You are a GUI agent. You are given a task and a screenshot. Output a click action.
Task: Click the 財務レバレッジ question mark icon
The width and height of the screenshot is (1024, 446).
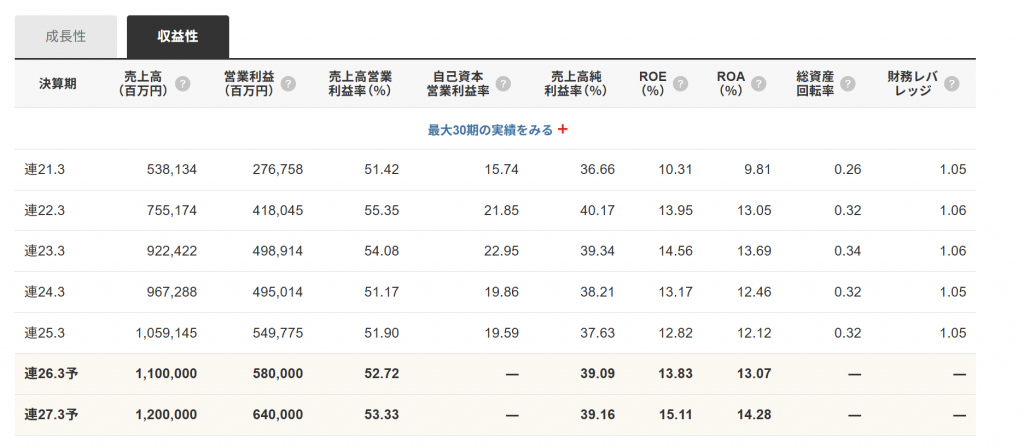tap(951, 84)
